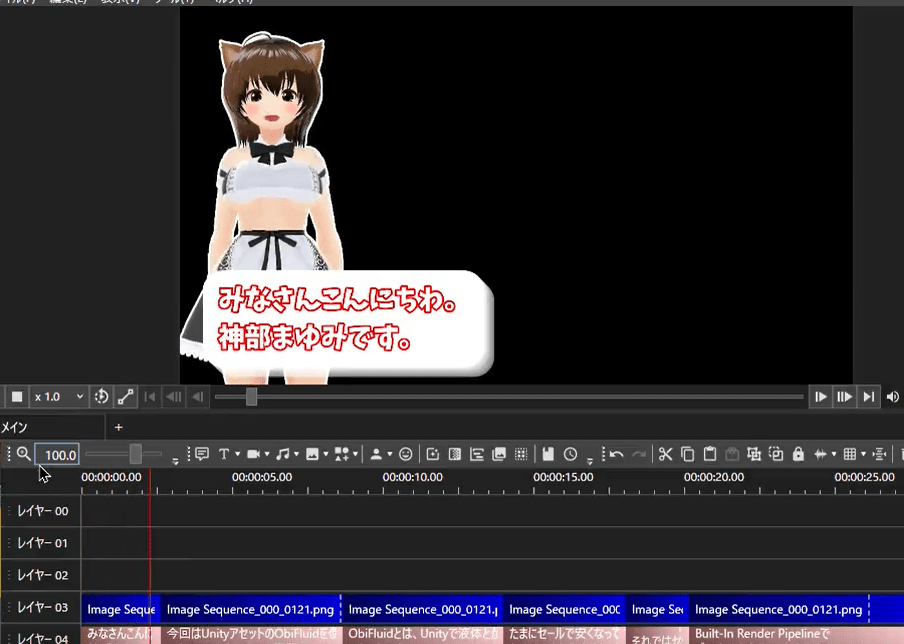Toggle the lock padlock icon
The height and width of the screenshot is (644, 904).
click(x=798, y=454)
